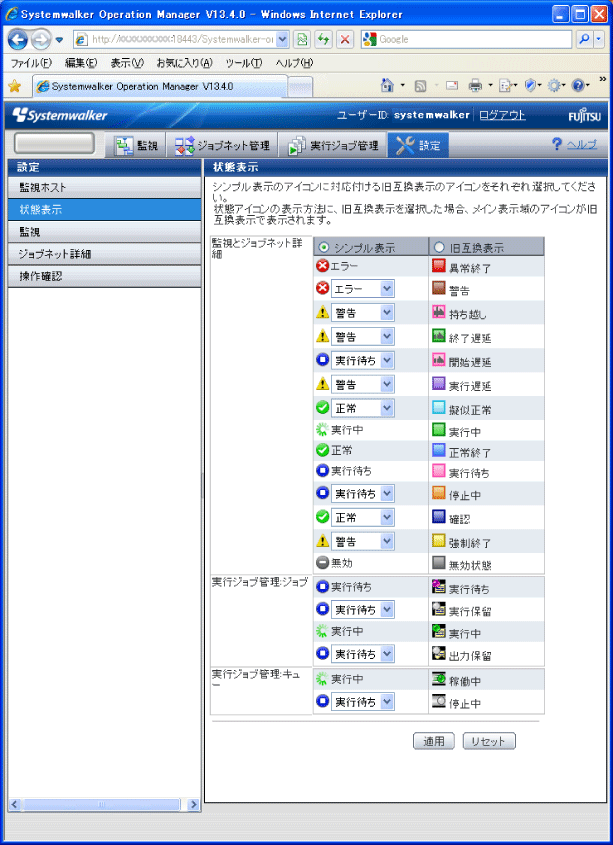Select the シンプル表示 radio button
This screenshot has height=845, width=613.
click(x=323, y=247)
